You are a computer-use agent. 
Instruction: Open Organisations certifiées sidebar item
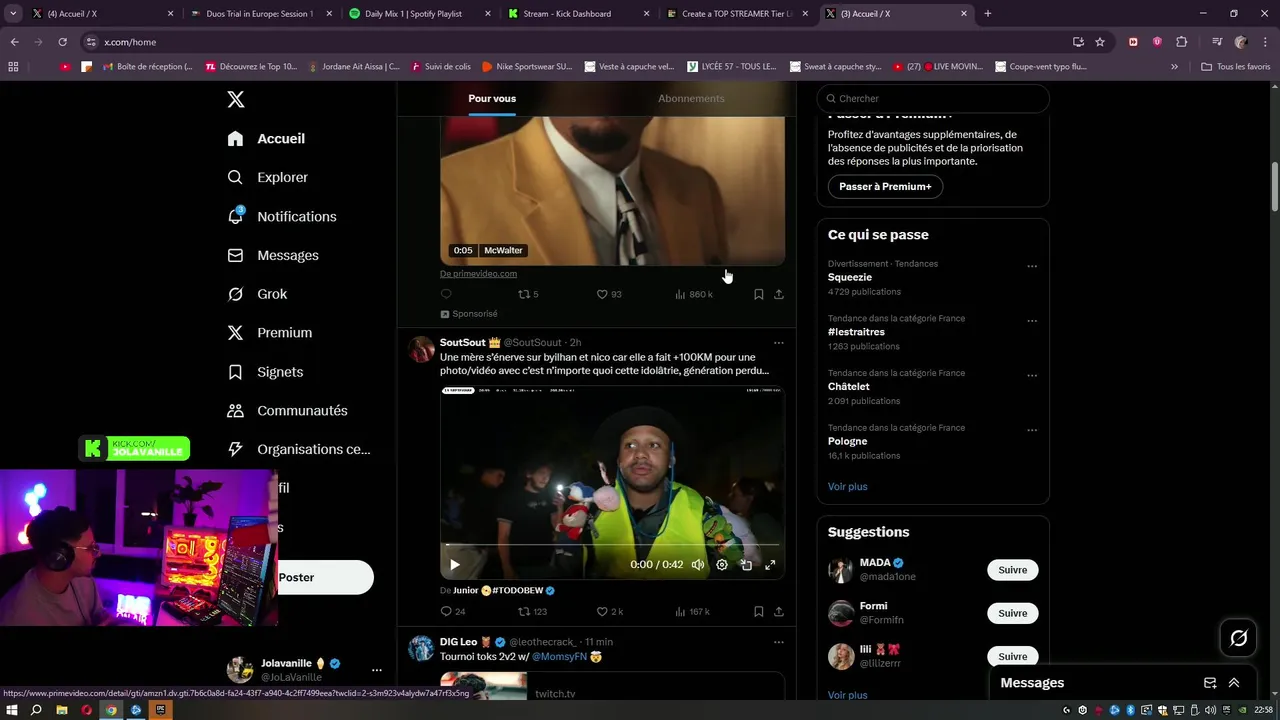(299, 450)
